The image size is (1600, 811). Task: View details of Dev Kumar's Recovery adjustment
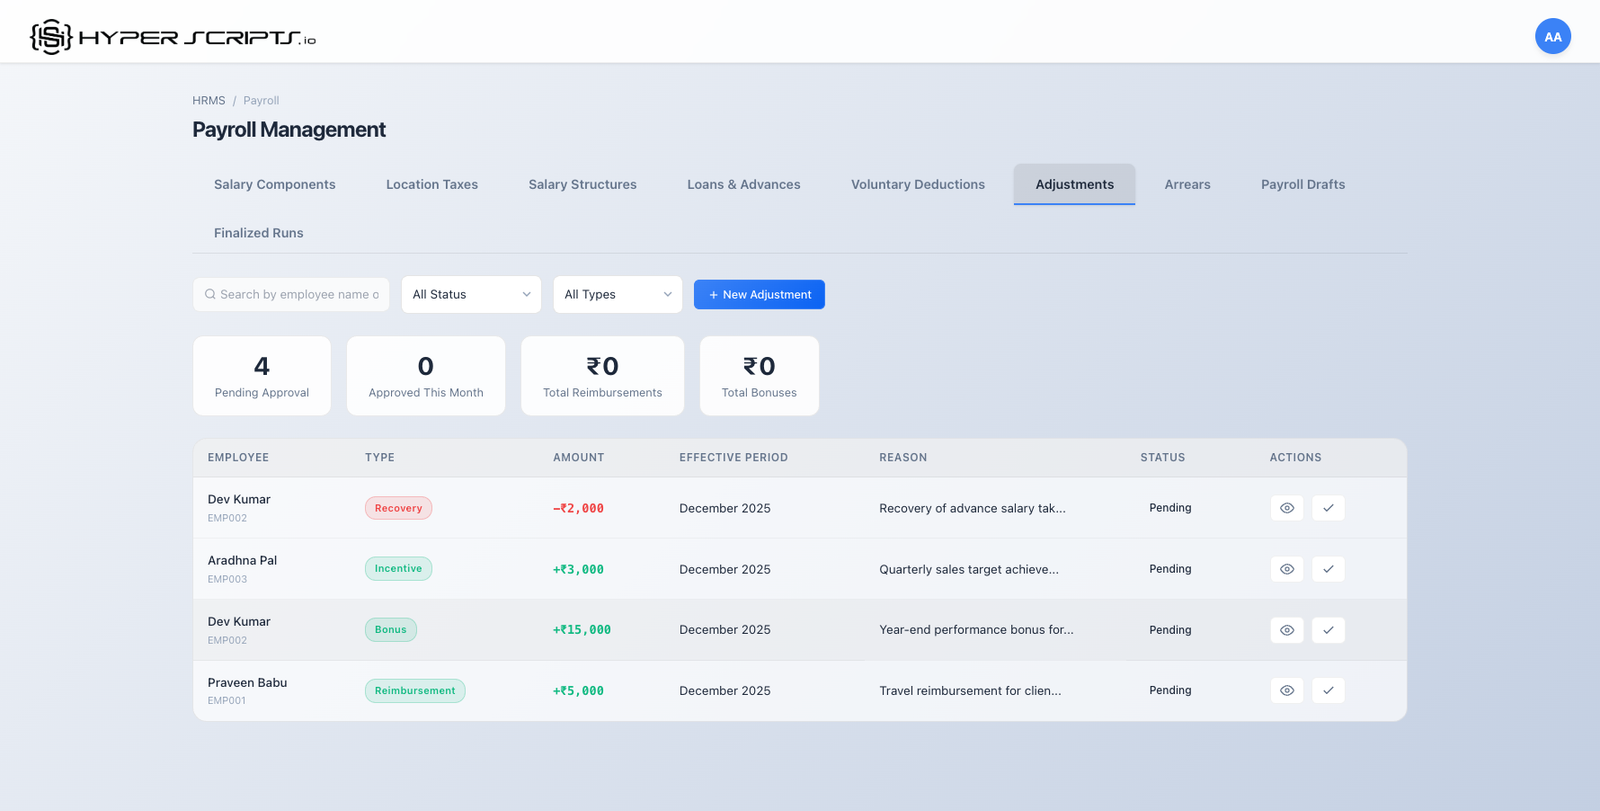point(1286,508)
